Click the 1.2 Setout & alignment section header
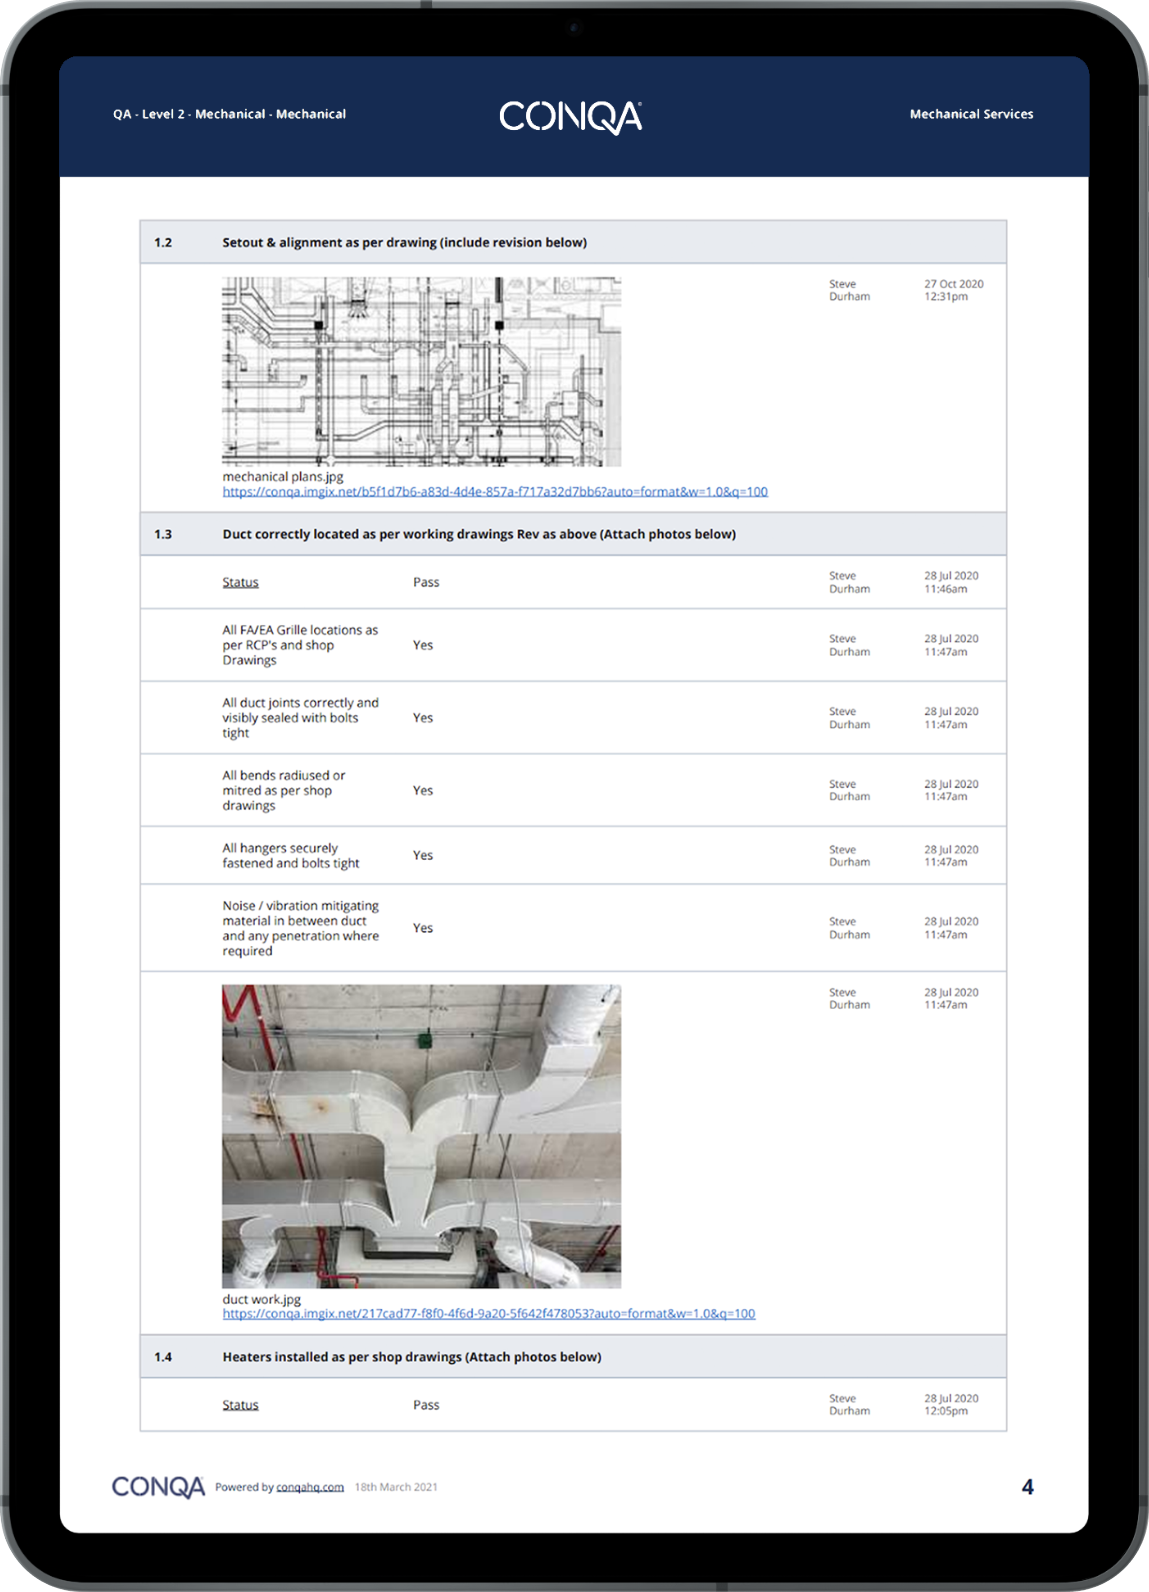 tap(404, 242)
